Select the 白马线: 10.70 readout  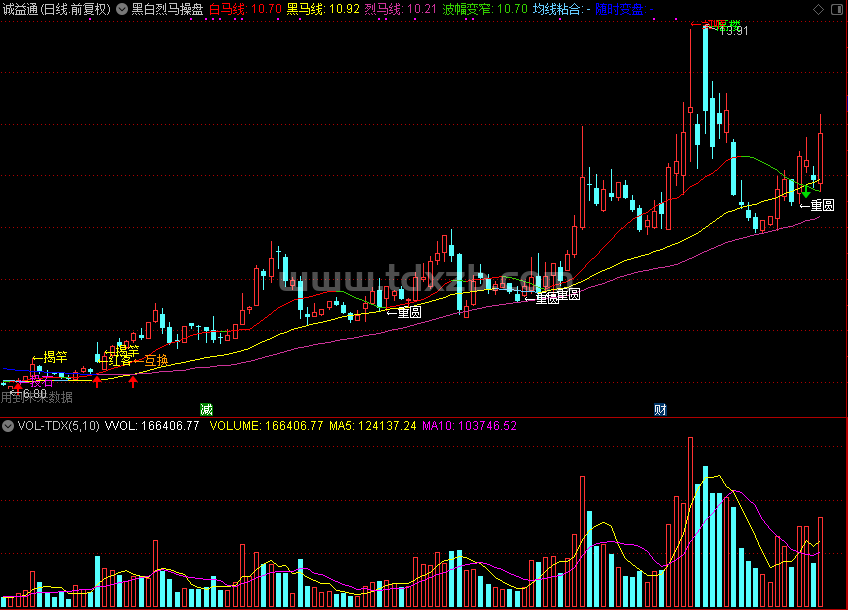(x=246, y=9)
